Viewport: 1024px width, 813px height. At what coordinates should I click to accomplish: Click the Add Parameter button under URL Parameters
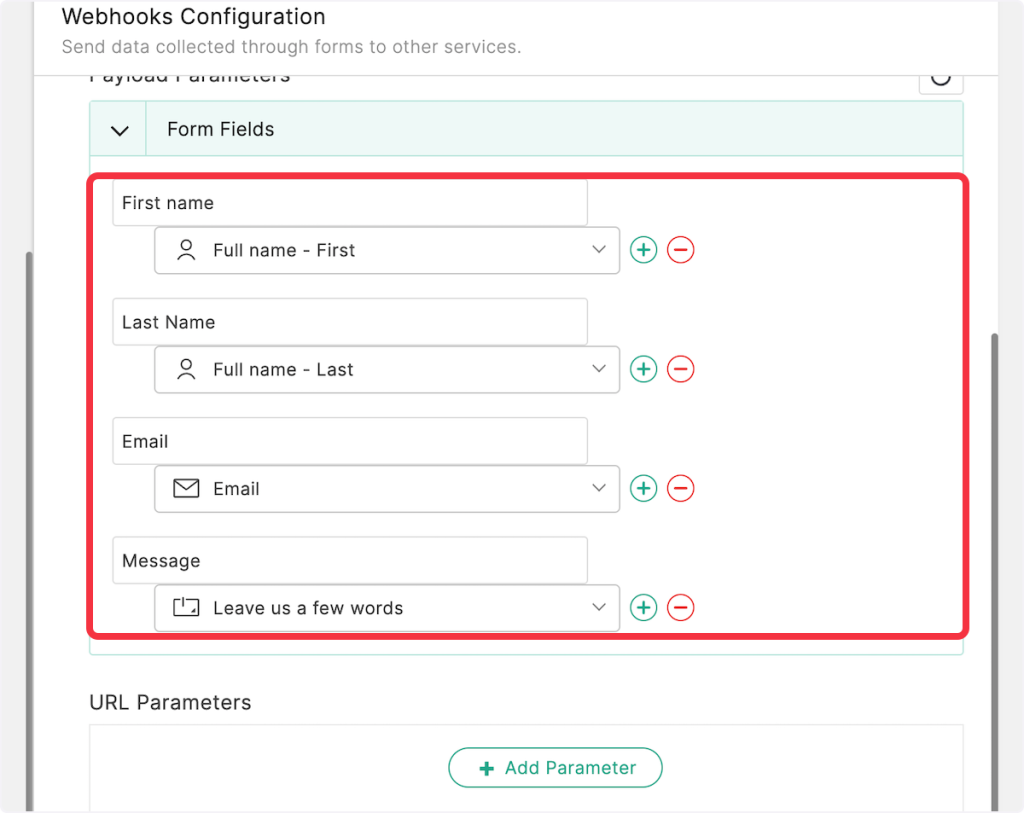pos(555,768)
